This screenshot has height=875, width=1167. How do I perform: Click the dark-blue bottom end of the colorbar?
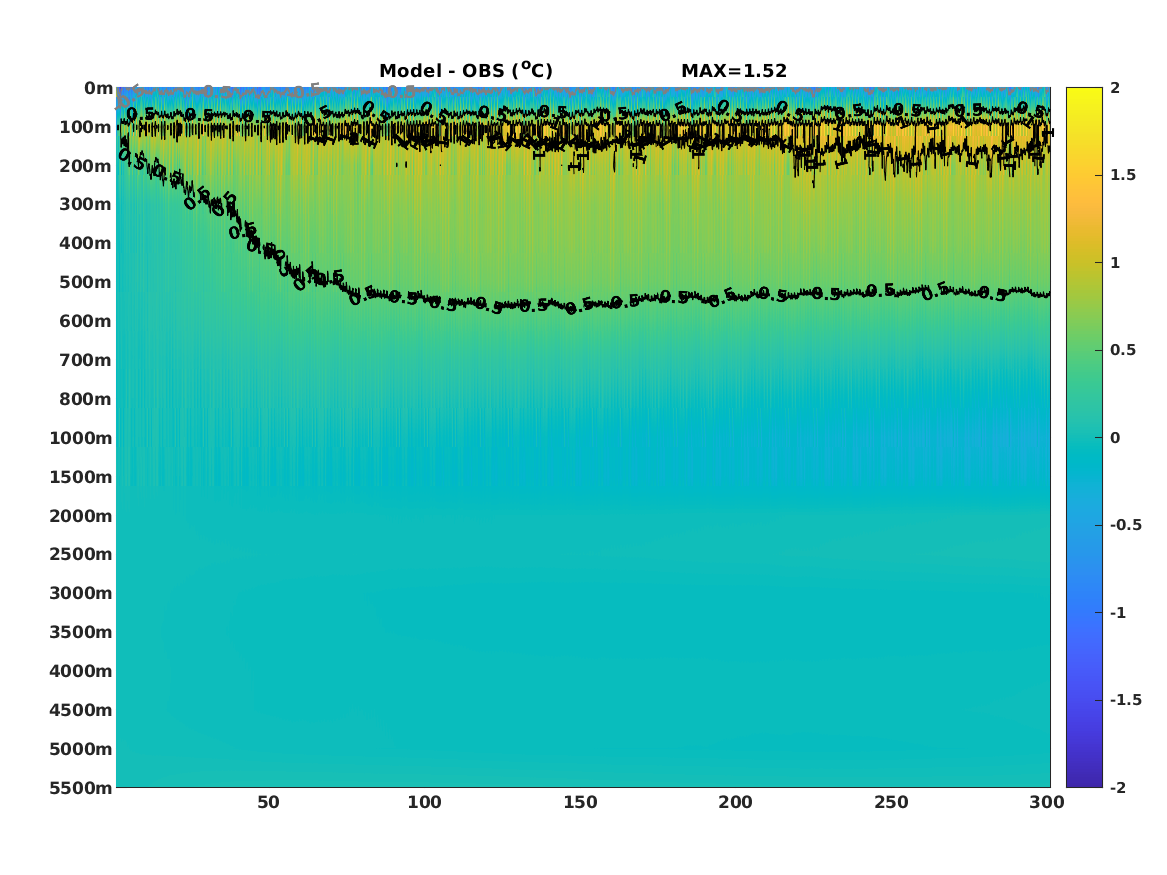point(1084,781)
